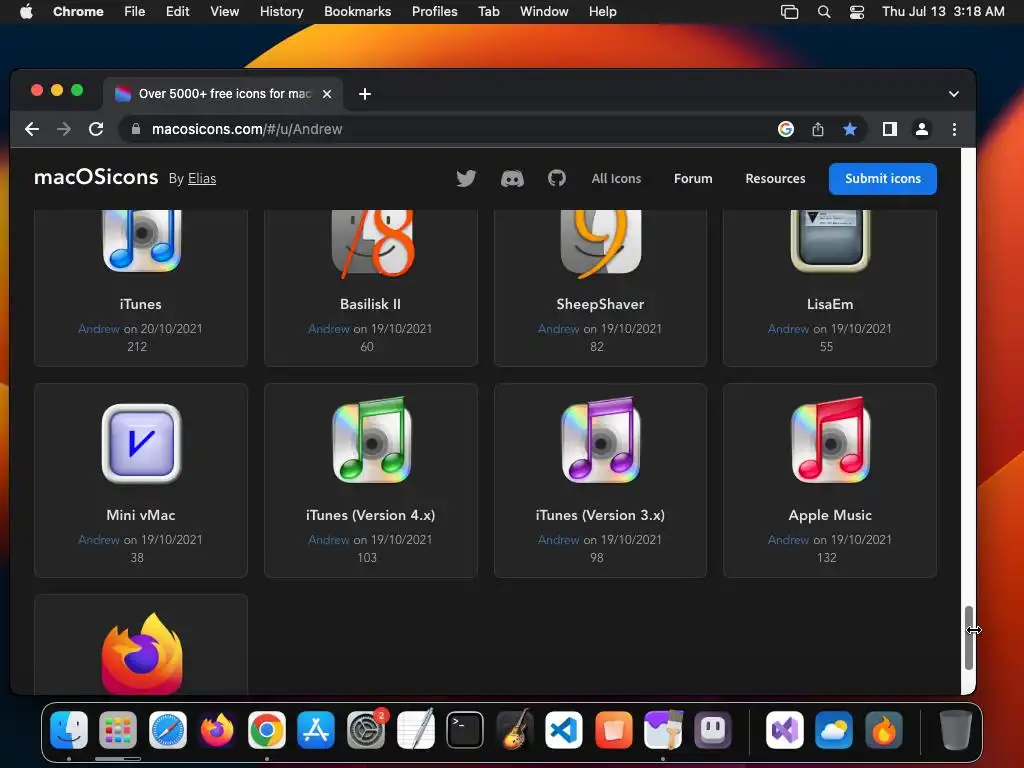
Task: Click the browser forward arrow
Action: pyautogui.click(x=64, y=129)
